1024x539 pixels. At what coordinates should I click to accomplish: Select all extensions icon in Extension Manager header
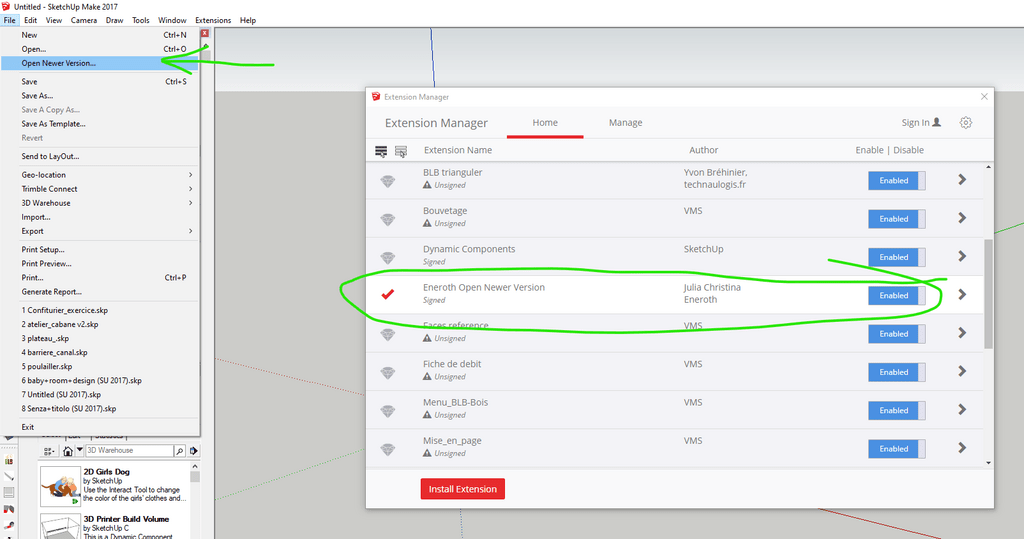pos(381,151)
